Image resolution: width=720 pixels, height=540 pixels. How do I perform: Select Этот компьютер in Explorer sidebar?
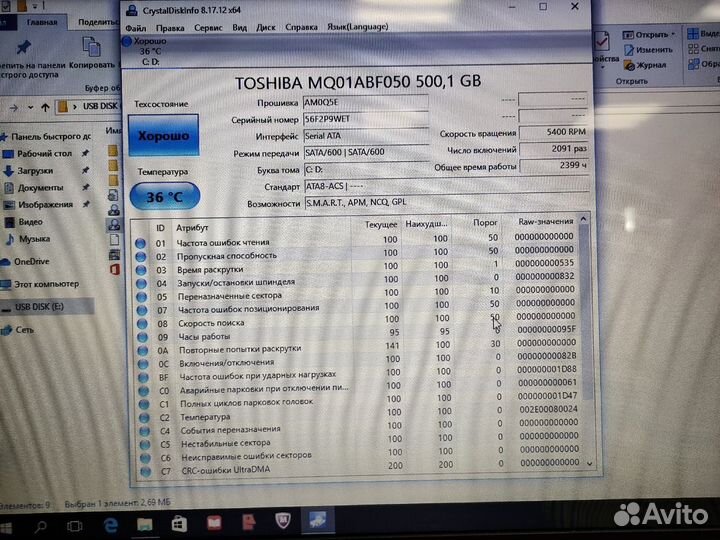[x=46, y=284]
